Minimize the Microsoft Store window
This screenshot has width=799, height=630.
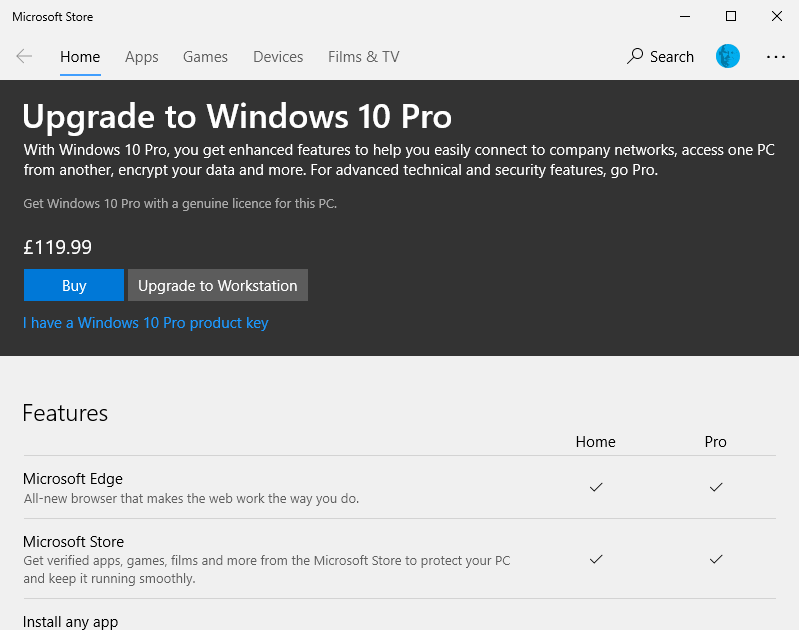tap(685, 16)
